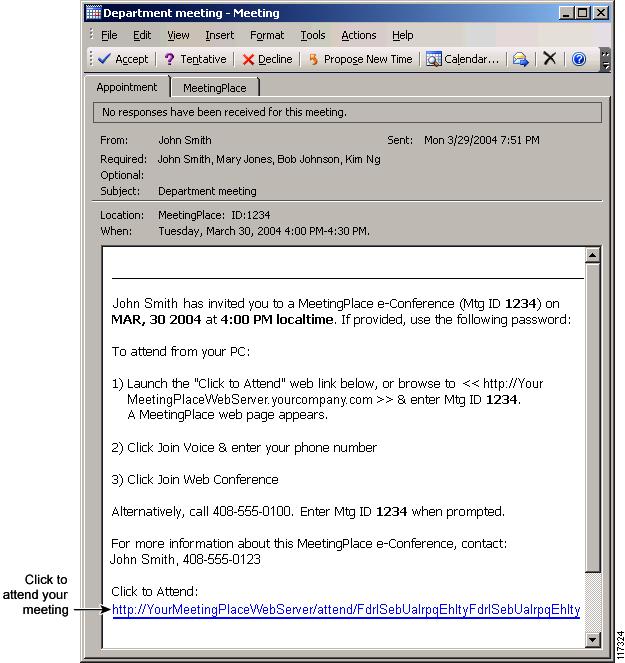Click the '3) Click Join Web Conference' line
The image size is (625, 663).
tap(195, 480)
